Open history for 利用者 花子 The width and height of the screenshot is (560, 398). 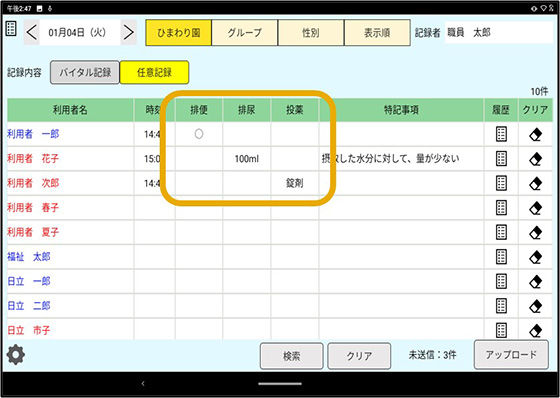(x=501, y=159)
